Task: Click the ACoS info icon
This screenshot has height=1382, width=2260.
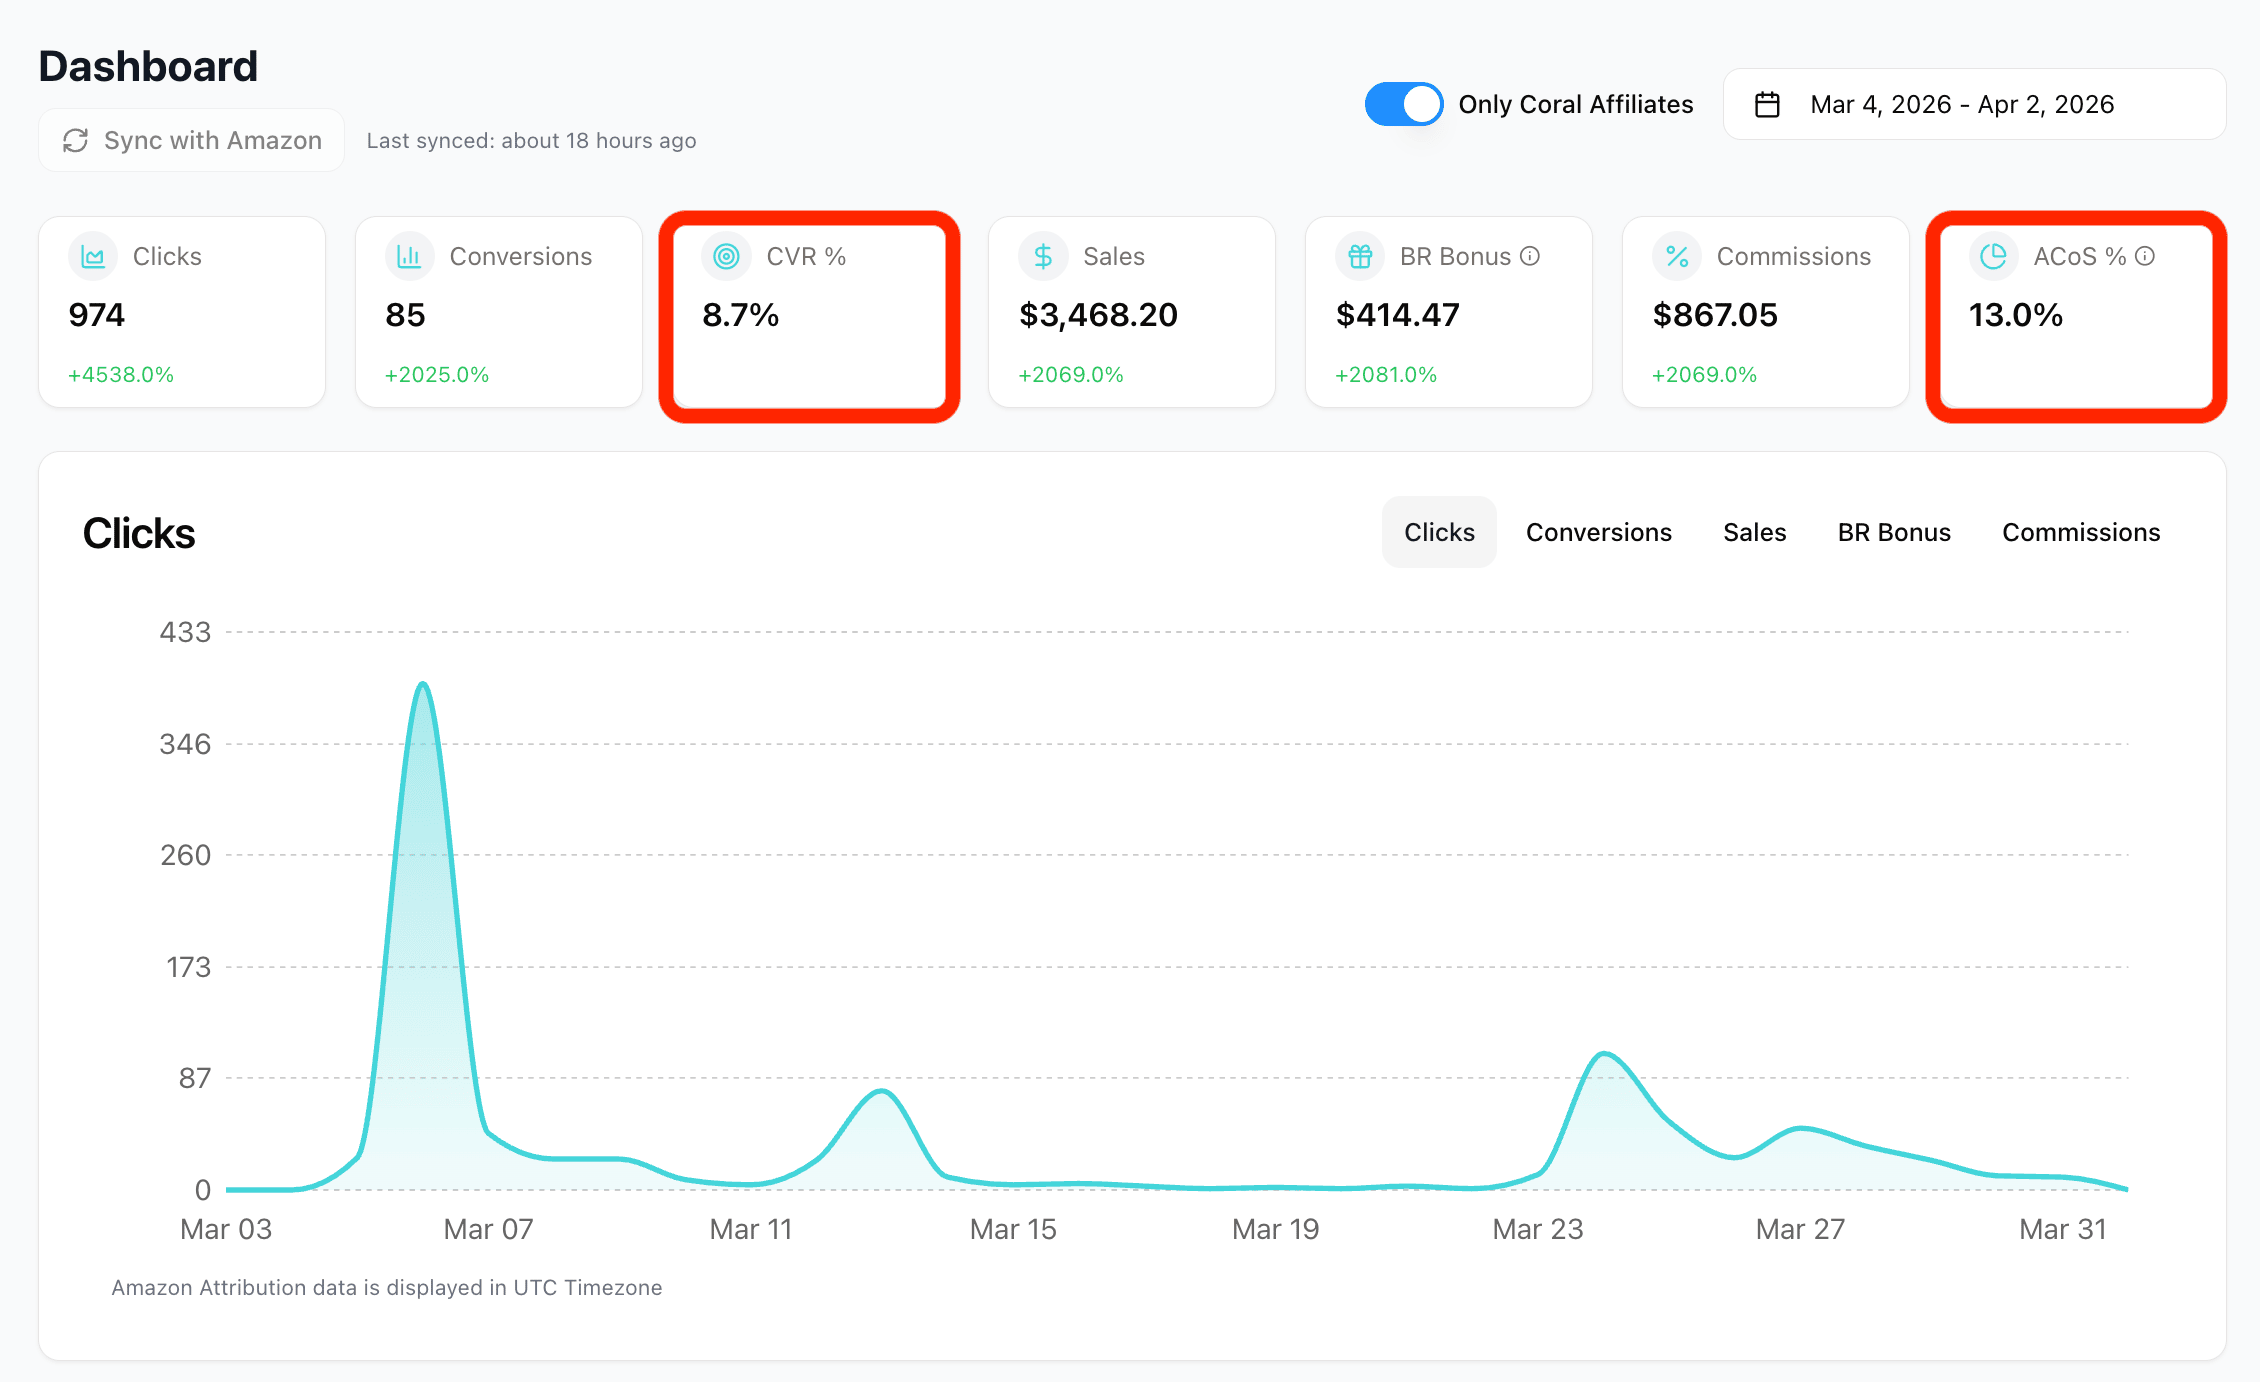Action: [2145, 256]
